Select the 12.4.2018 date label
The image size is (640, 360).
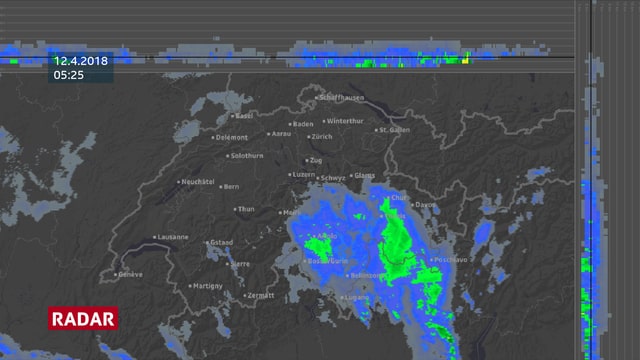point(81,61)
